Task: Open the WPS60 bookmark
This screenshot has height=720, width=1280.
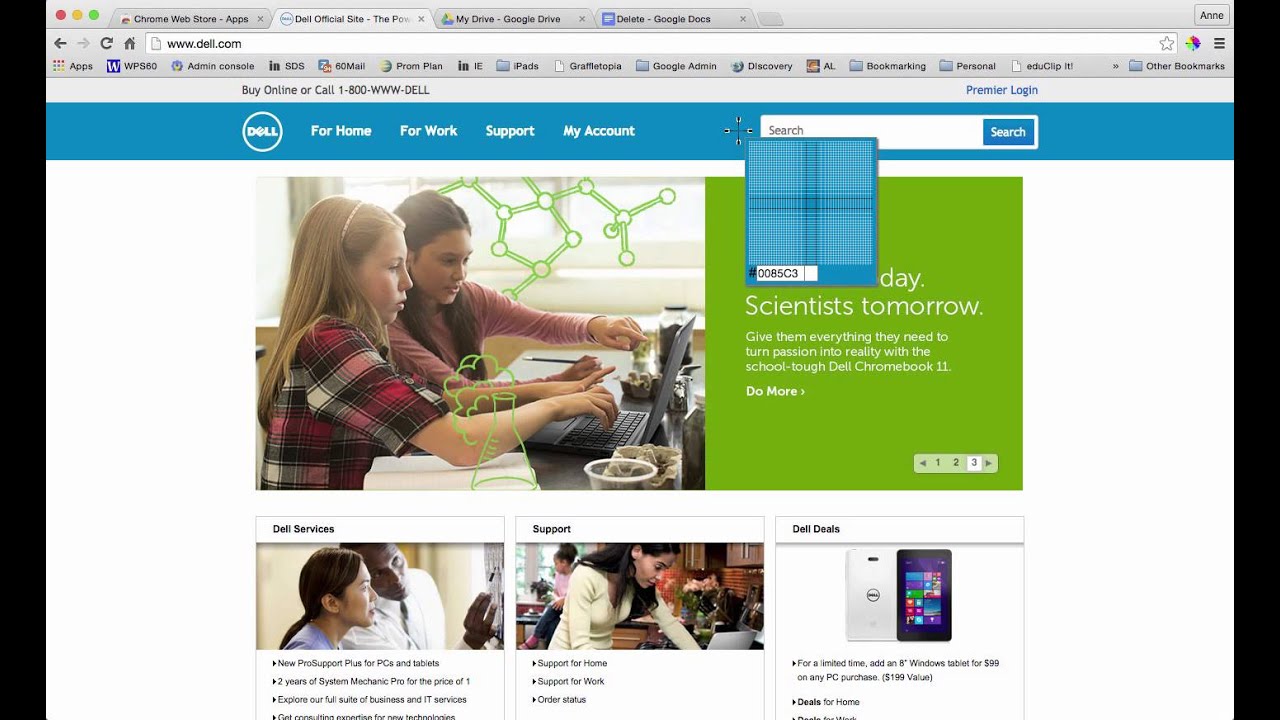Action: 132,66
